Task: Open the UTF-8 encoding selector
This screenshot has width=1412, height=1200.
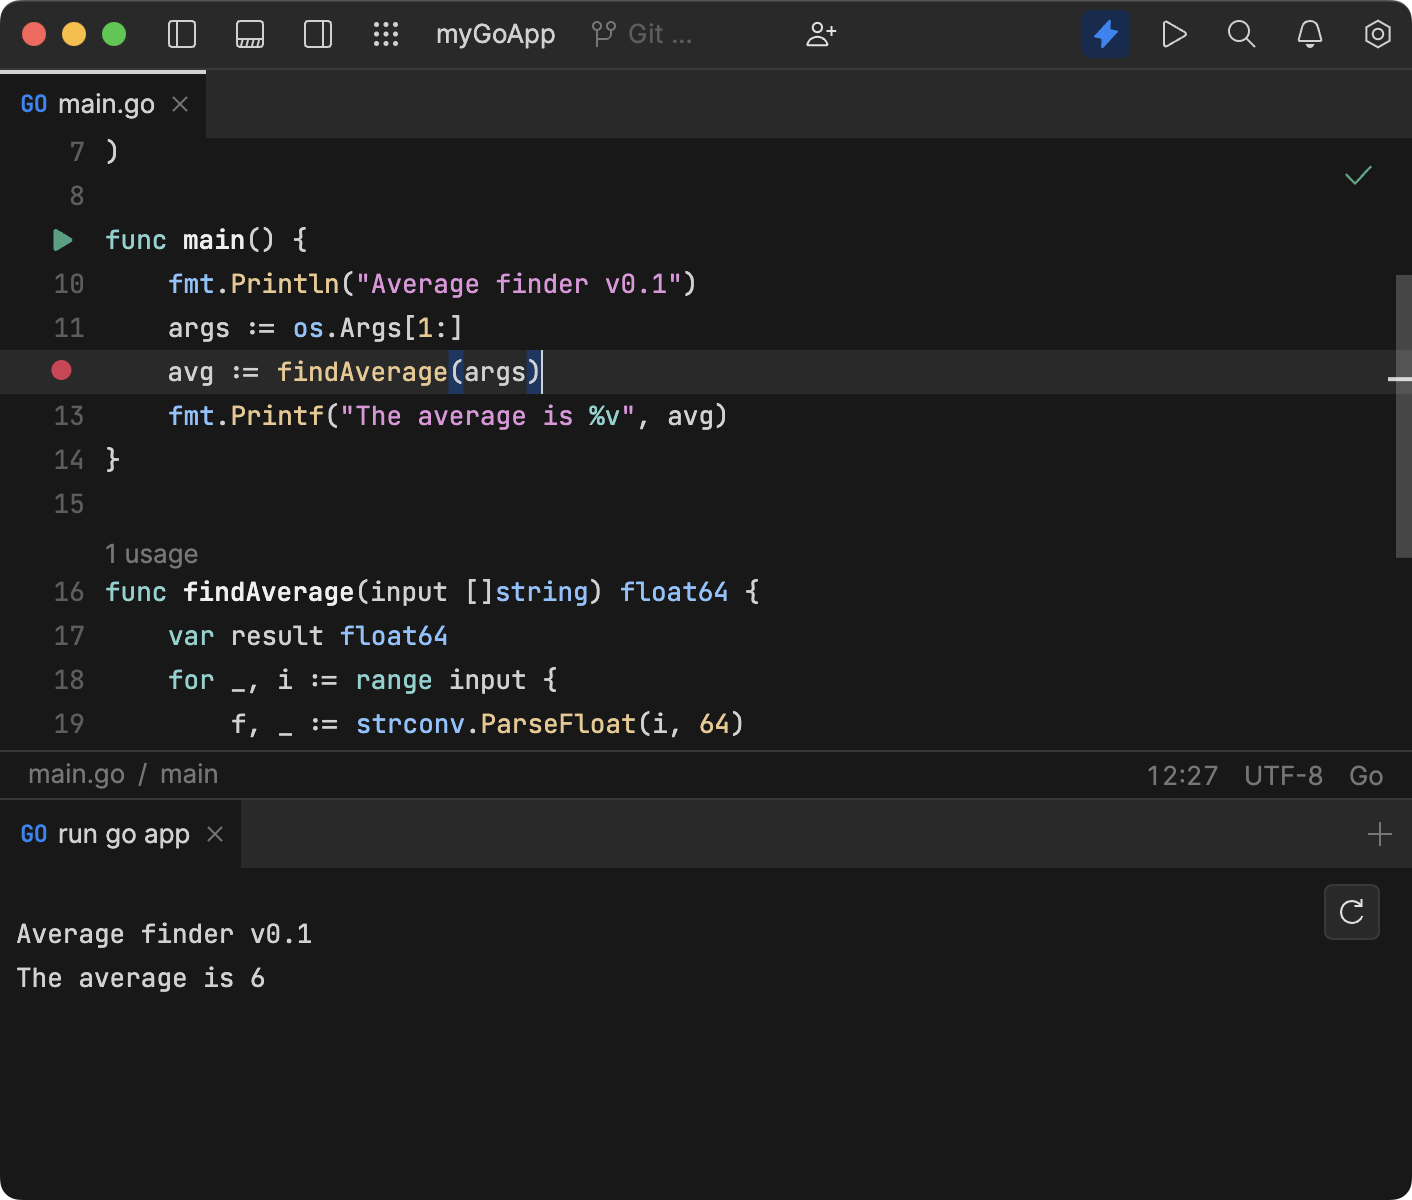Action: (1283, 775)
